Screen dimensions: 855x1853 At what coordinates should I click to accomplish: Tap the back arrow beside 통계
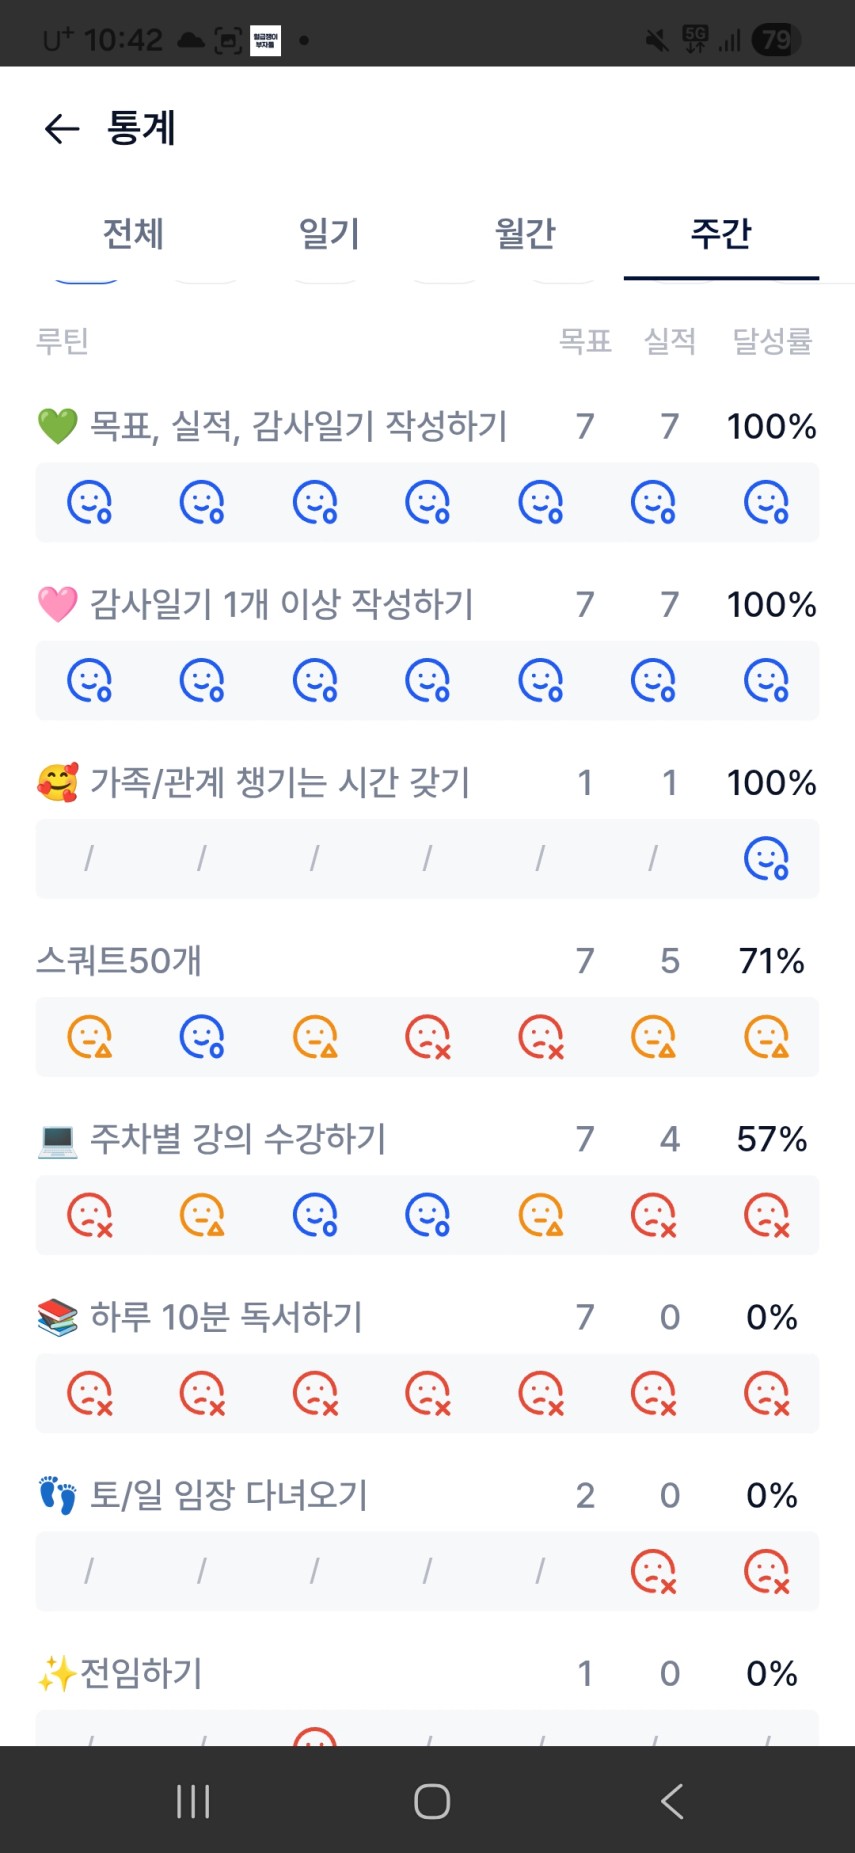[x=61, y=128]
